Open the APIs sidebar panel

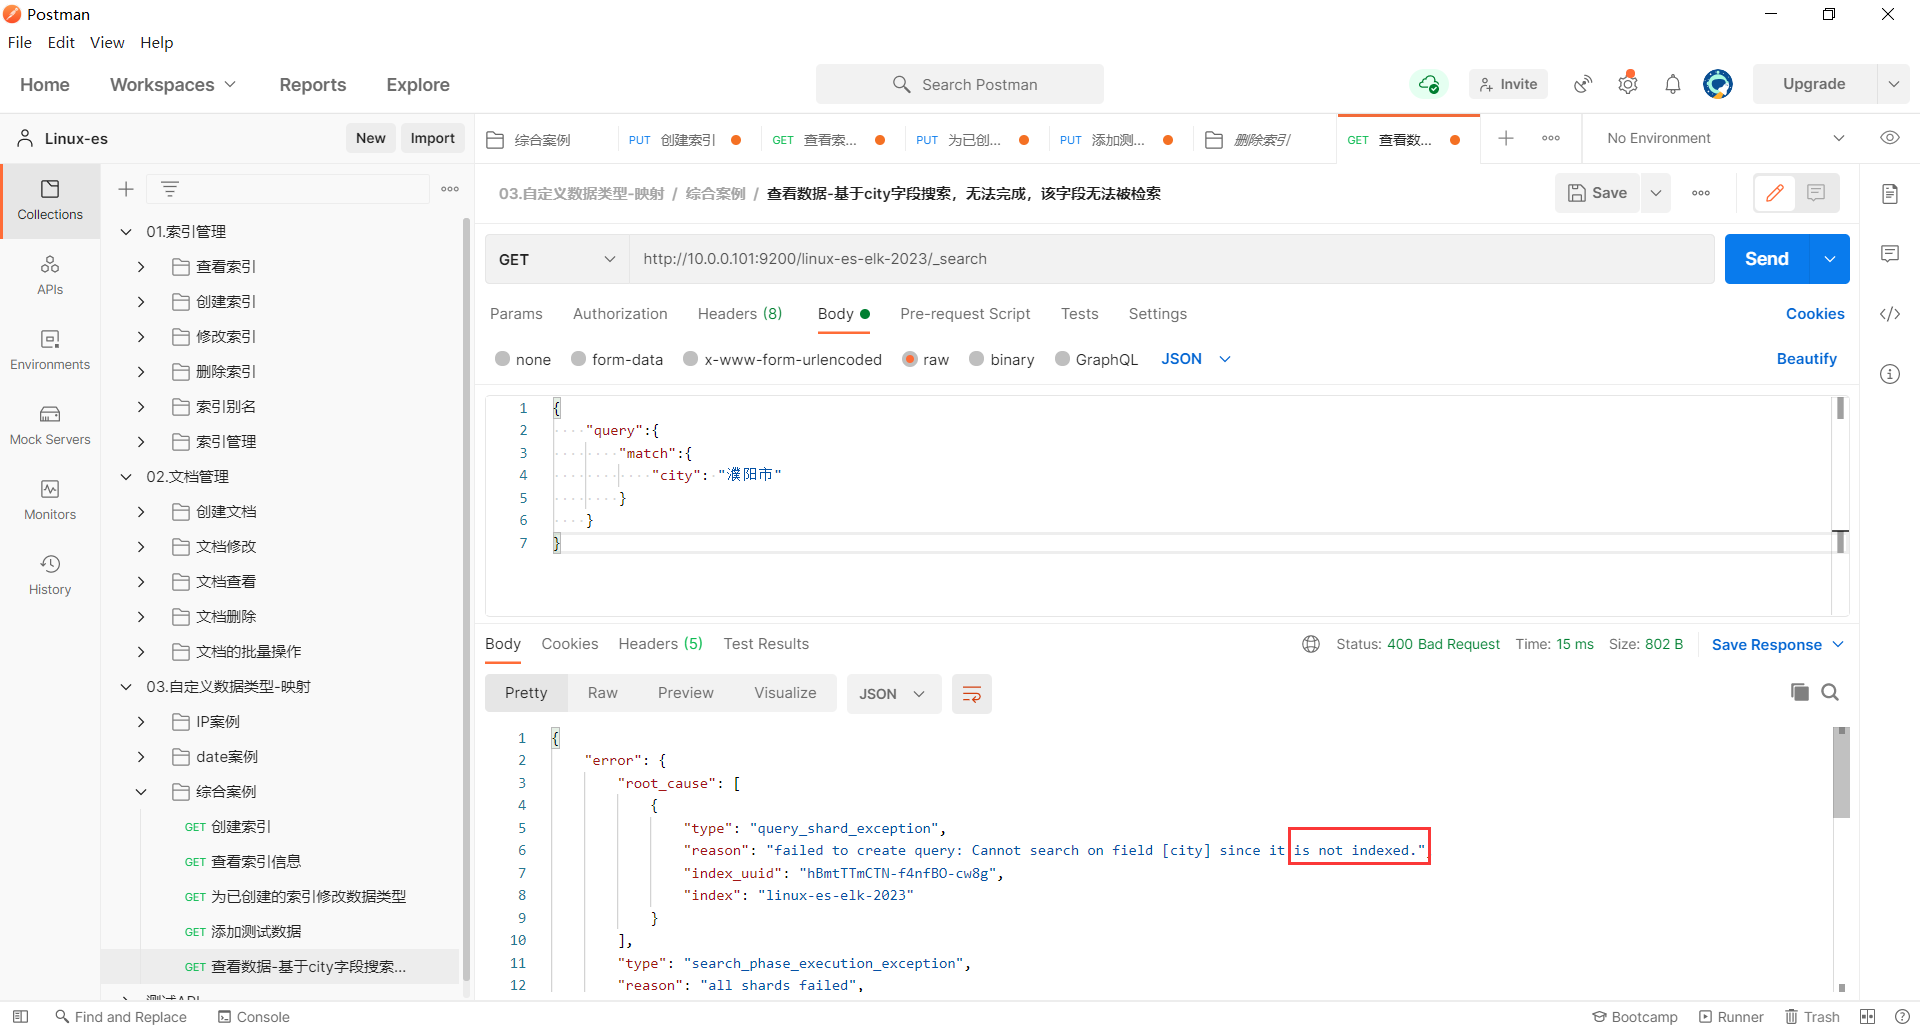tap(50, 276)
